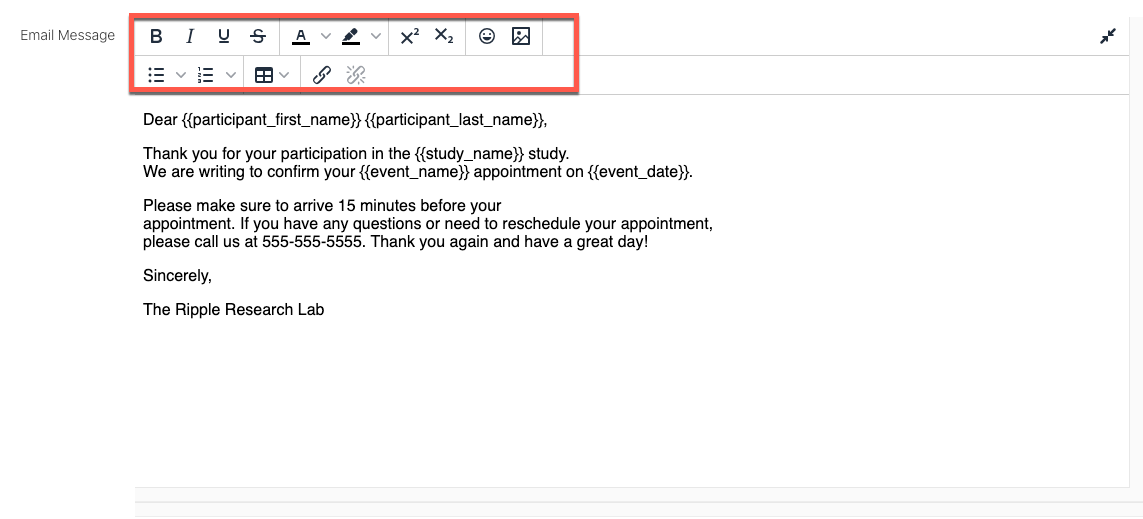1143x519 pixels.
Task: Apply strikethrough formatting
Action: 258,36
